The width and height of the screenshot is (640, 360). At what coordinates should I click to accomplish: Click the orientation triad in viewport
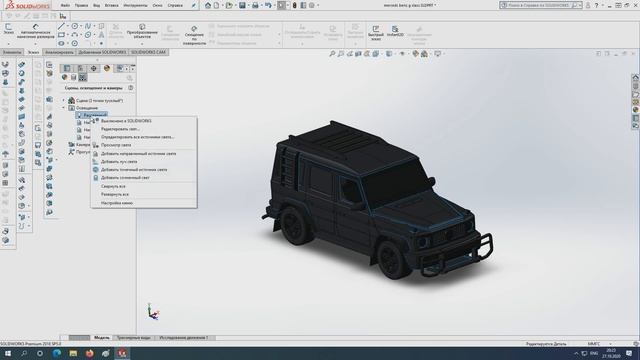tap(153, 312)
